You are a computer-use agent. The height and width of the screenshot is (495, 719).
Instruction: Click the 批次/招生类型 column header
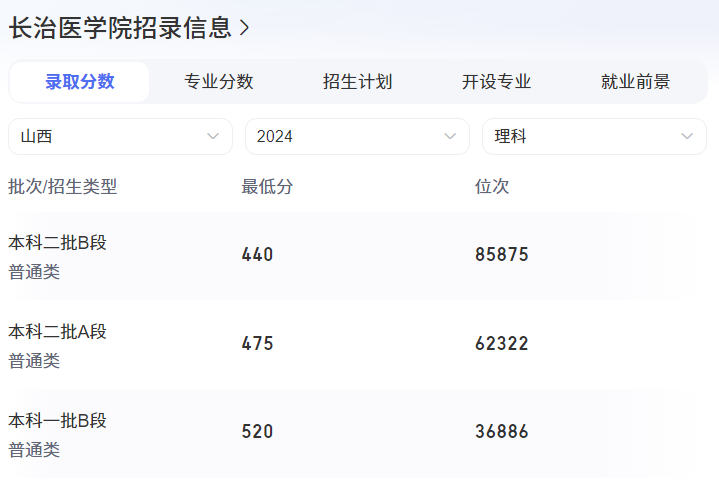[x=63, y=187]
